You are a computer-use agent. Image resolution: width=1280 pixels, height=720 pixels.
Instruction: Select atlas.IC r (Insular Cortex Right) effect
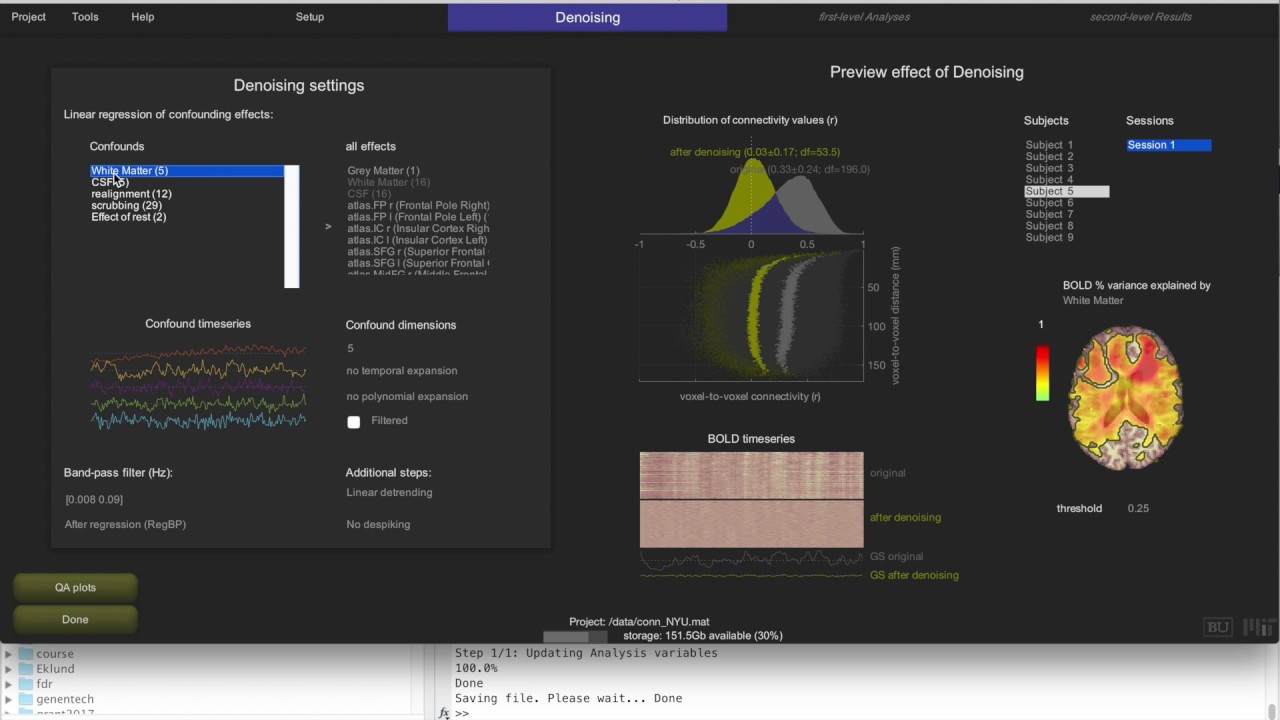coord(418,229)
